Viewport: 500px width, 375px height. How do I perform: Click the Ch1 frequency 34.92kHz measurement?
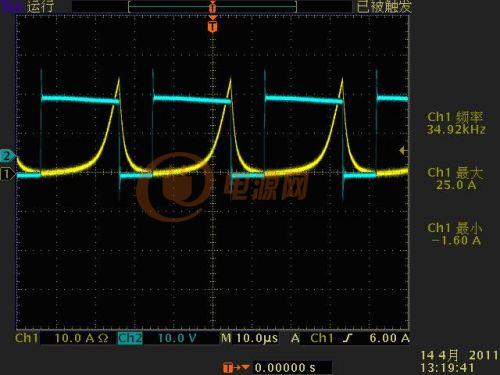456,123
